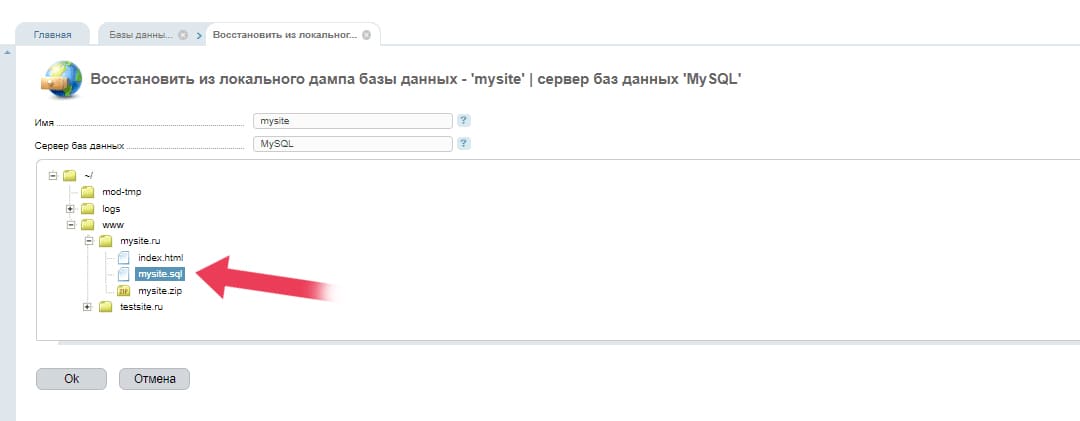The width and height of the screenshot is (1080, 421).
Task: Select the mysite.sql dump file
Action: click(160, 274)
